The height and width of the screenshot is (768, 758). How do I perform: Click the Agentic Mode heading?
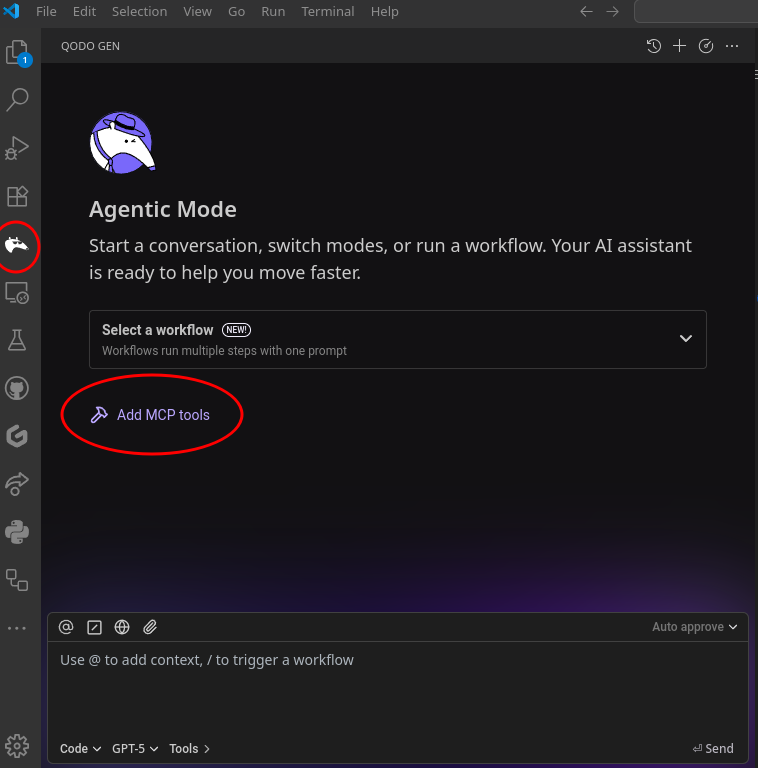(x=163, y=209)
